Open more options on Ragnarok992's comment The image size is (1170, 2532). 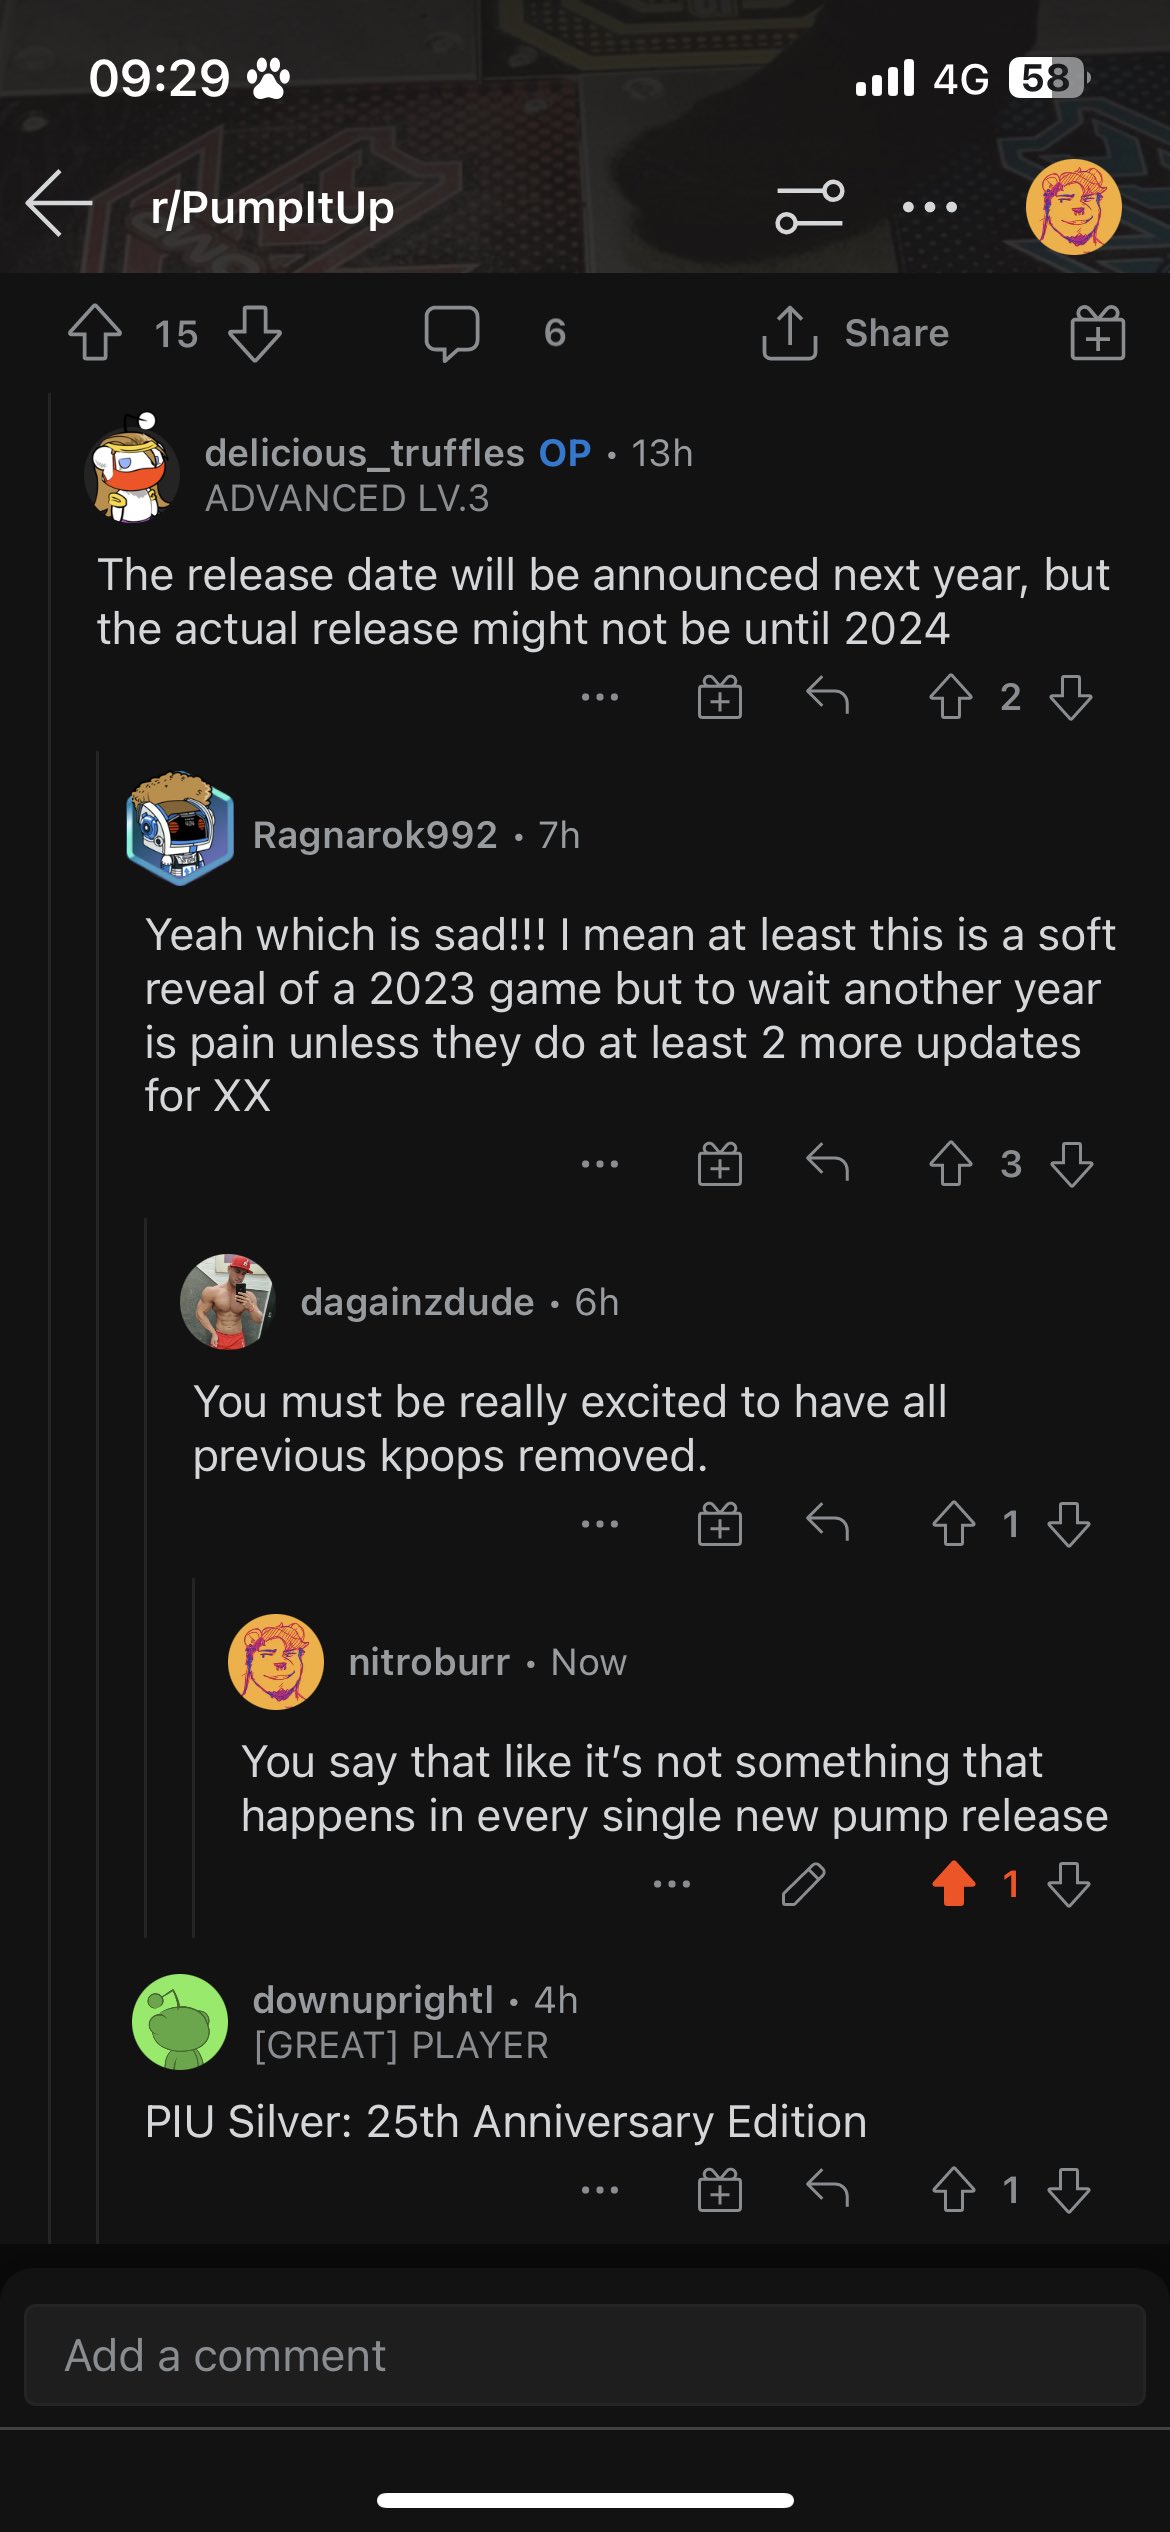point(600,1164)
